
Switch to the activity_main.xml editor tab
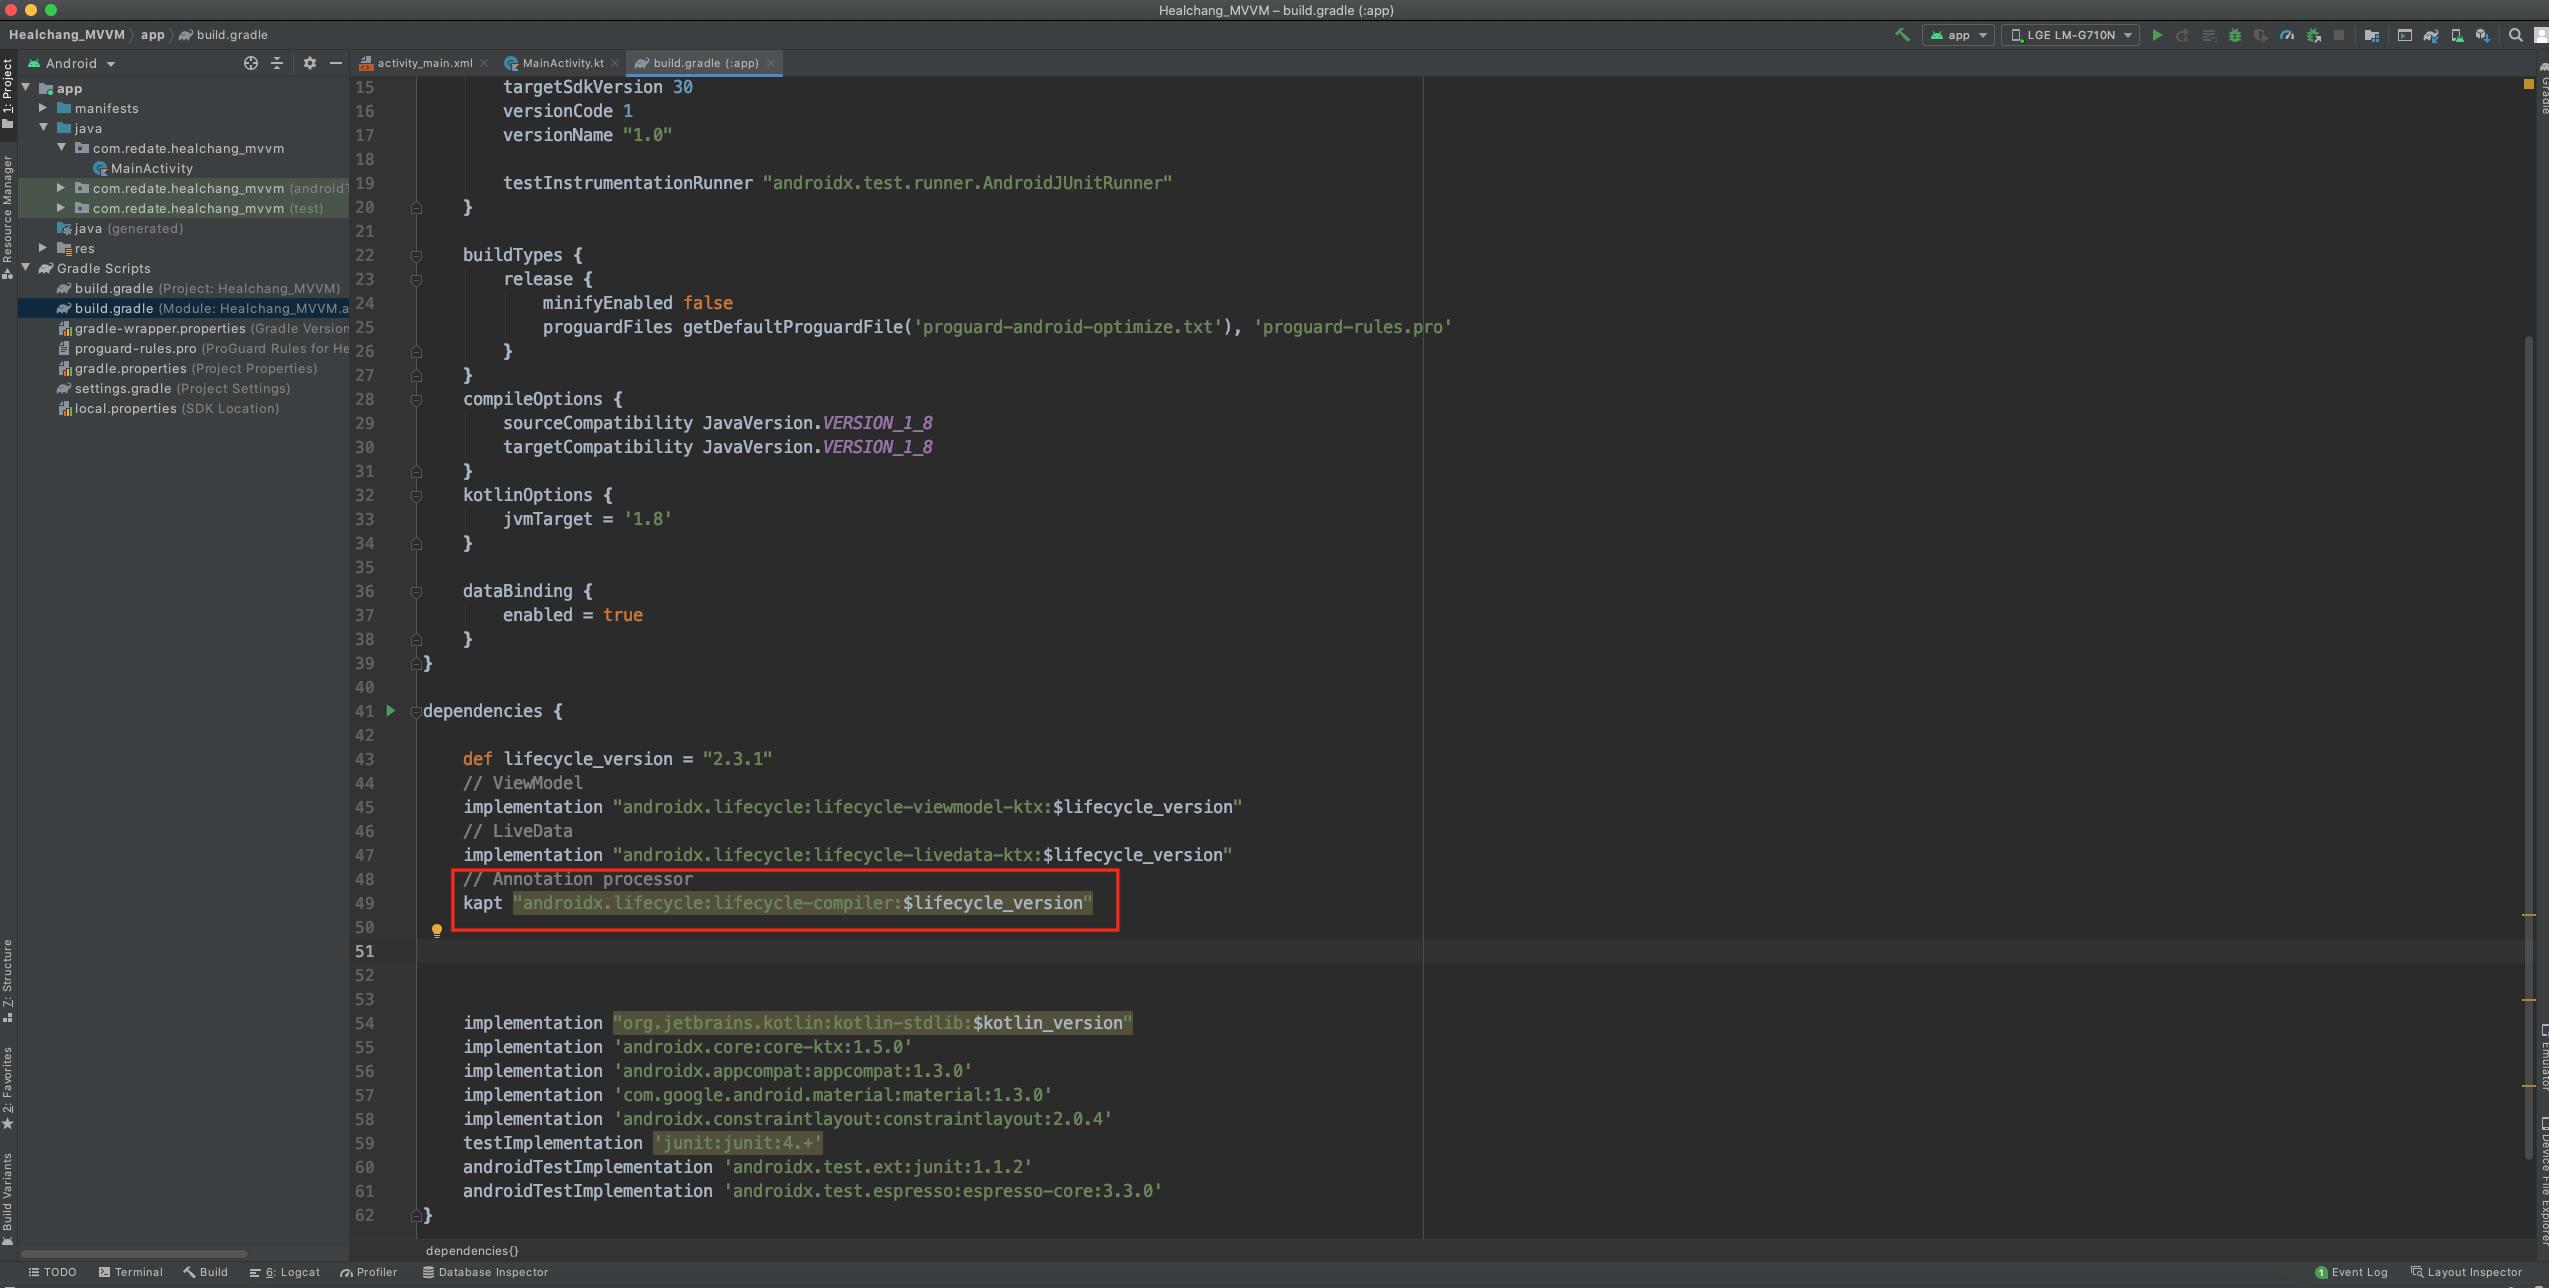click(424, 63)
